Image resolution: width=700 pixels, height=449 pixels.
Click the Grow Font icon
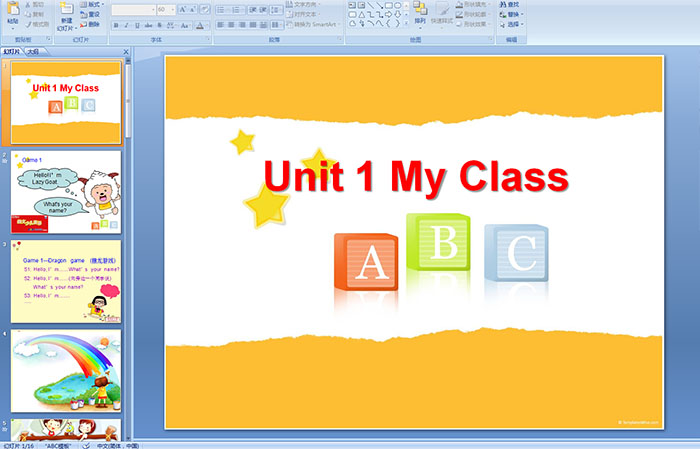pos(183,9)
